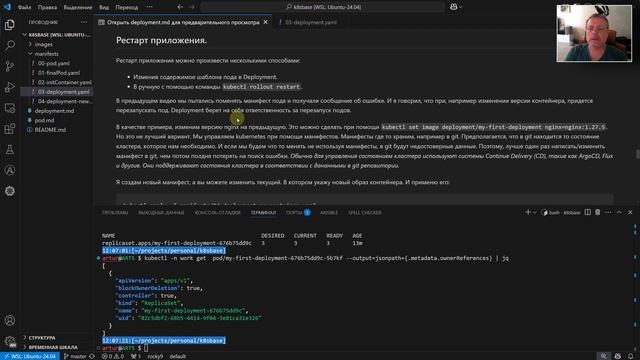Open the Copilot icon in title bar
This screenshot has width=640, height=360.
point(453,7)
